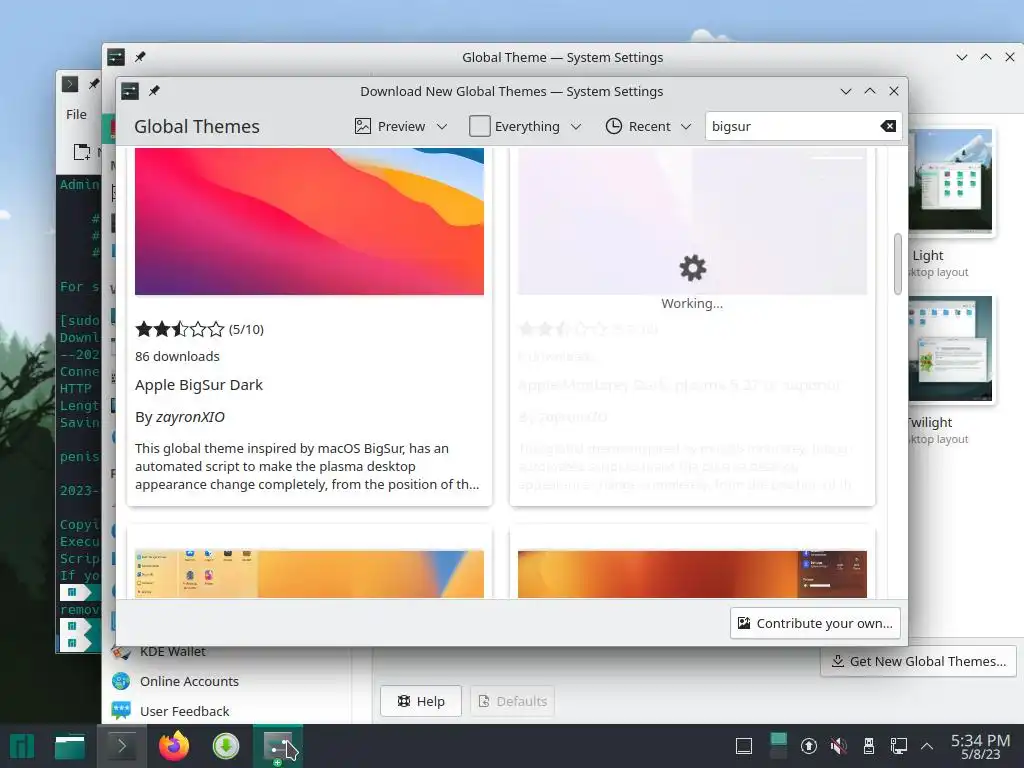Open KDE Wallet in sidebar

(x=172, y=652)
